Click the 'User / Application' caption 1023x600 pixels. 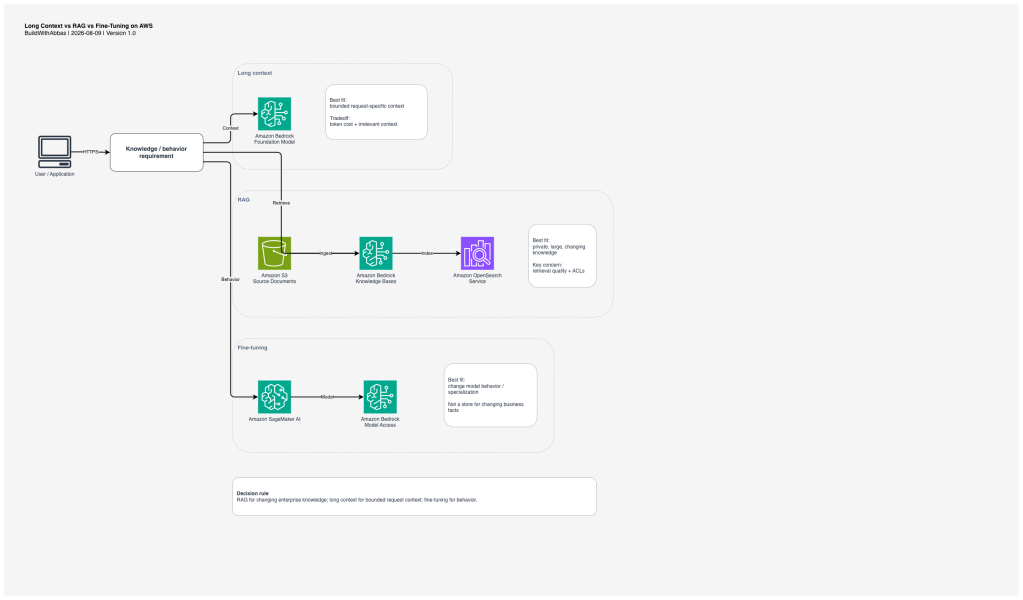[x=55, y=174]
